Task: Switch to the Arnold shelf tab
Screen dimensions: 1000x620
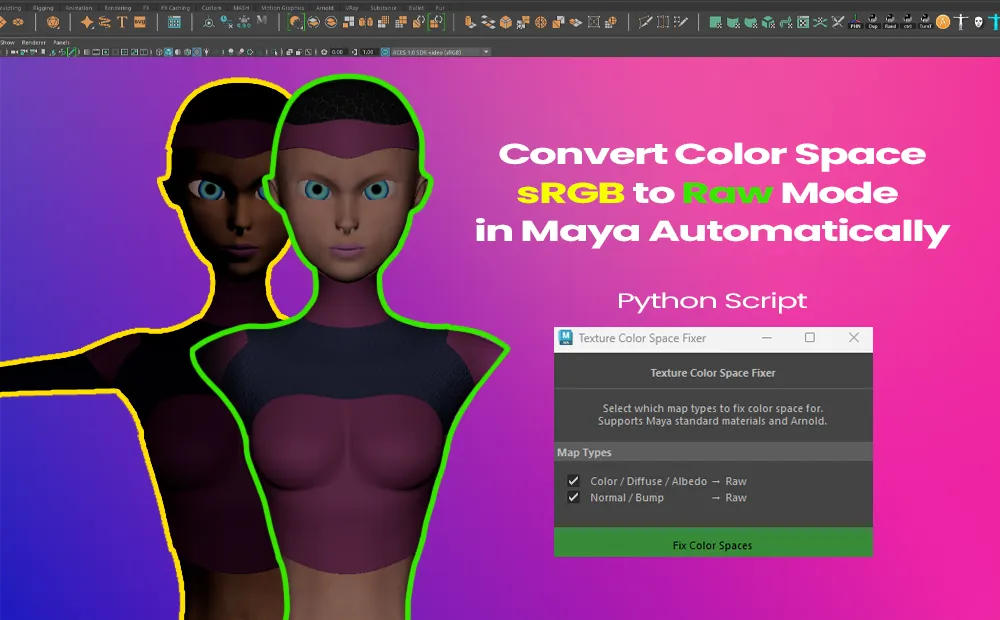Action: 325,7
